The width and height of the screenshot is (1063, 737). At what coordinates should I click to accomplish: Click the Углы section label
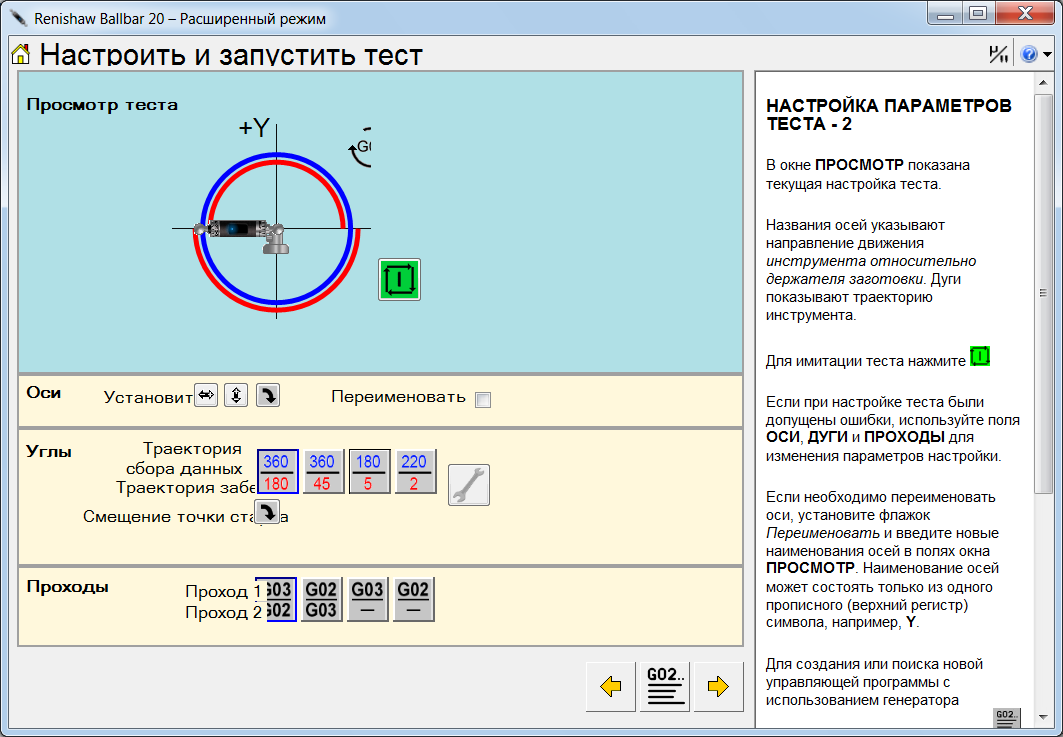[x=49, y=452]
